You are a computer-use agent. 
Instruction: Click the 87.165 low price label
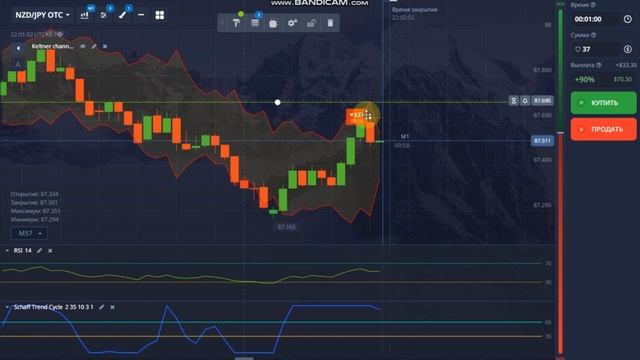tap(287, 227)
